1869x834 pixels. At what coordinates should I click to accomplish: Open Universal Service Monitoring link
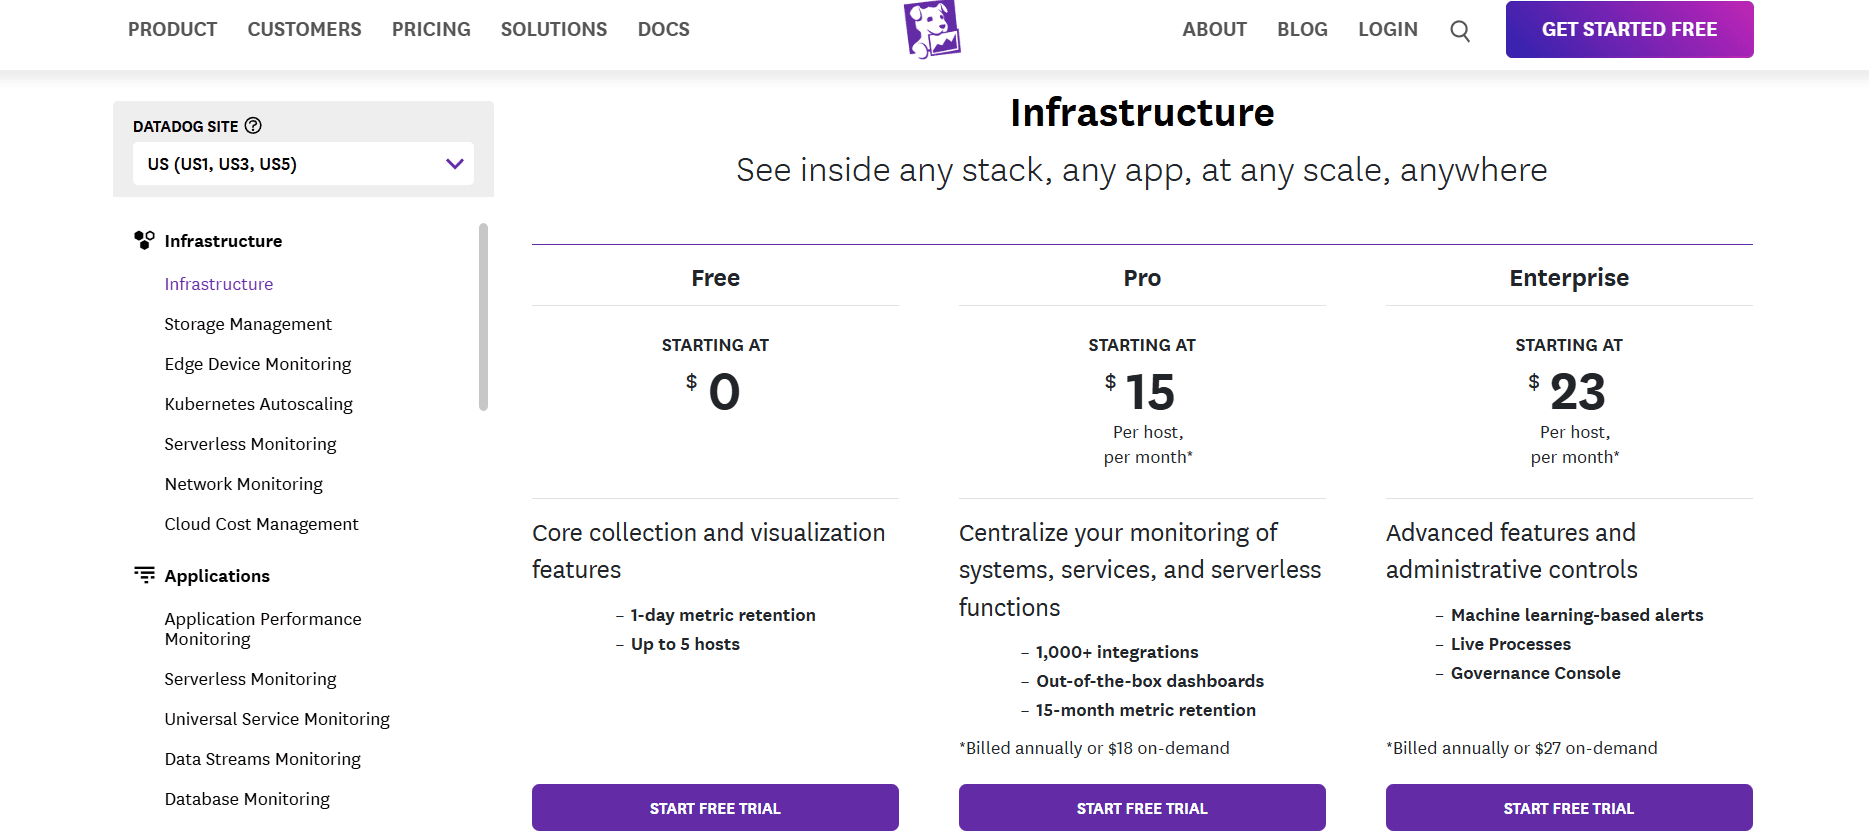pyautogui.click(x=277, y=719)
